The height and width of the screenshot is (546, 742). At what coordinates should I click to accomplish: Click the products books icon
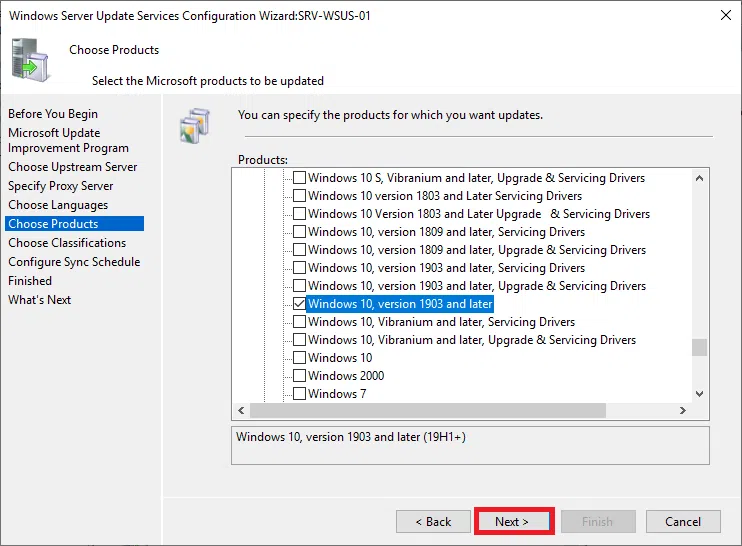click(194, 120)
